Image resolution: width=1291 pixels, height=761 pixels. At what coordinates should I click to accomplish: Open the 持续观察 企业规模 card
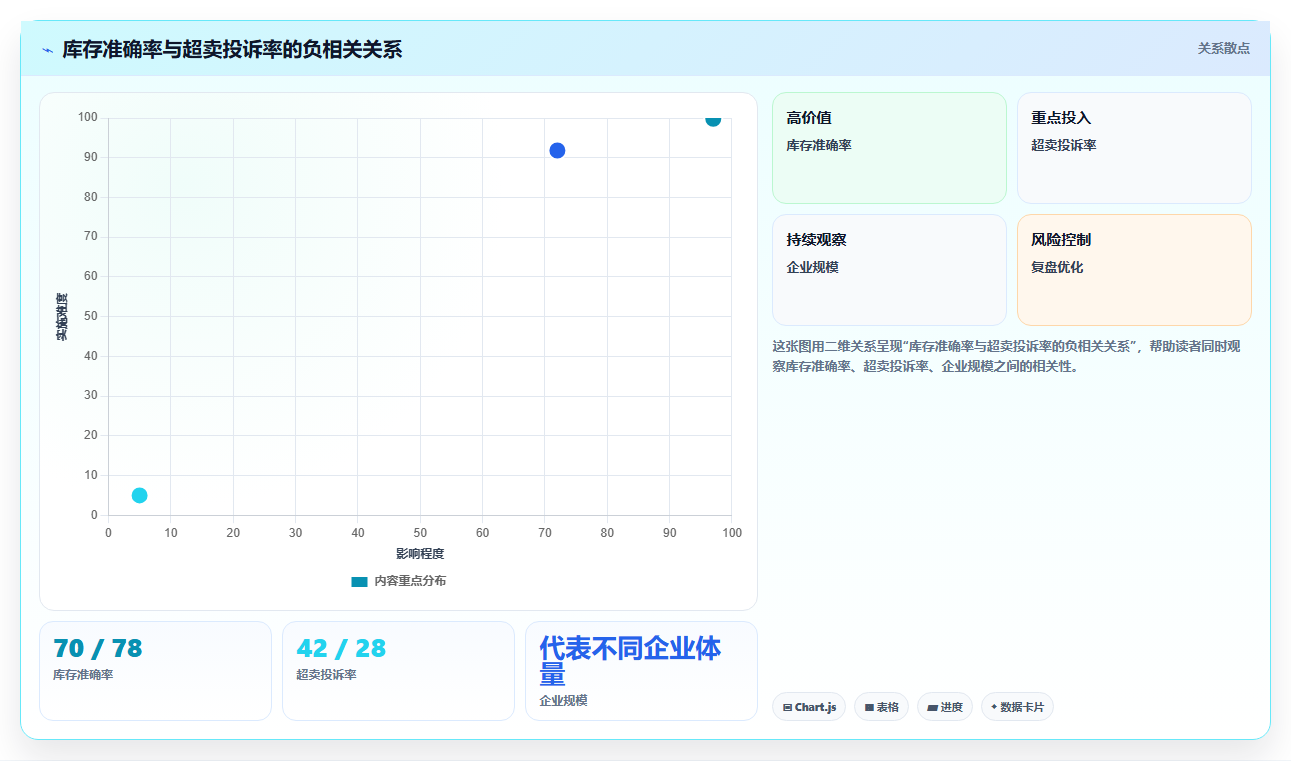pyautogui.click(x=889, y=270)
